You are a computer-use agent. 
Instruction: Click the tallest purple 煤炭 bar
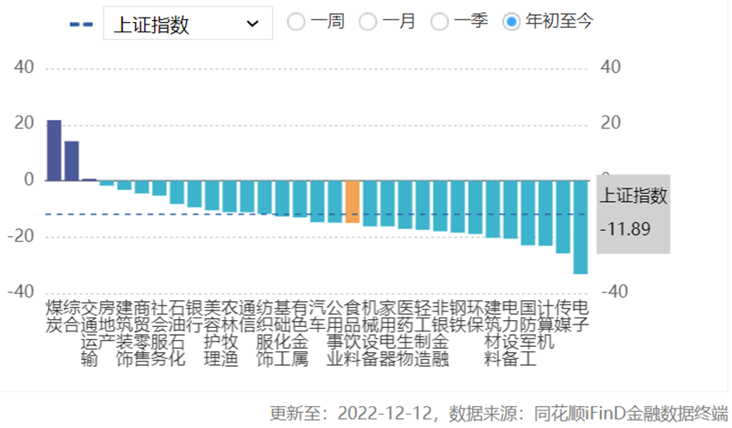[x=54, y=150]
